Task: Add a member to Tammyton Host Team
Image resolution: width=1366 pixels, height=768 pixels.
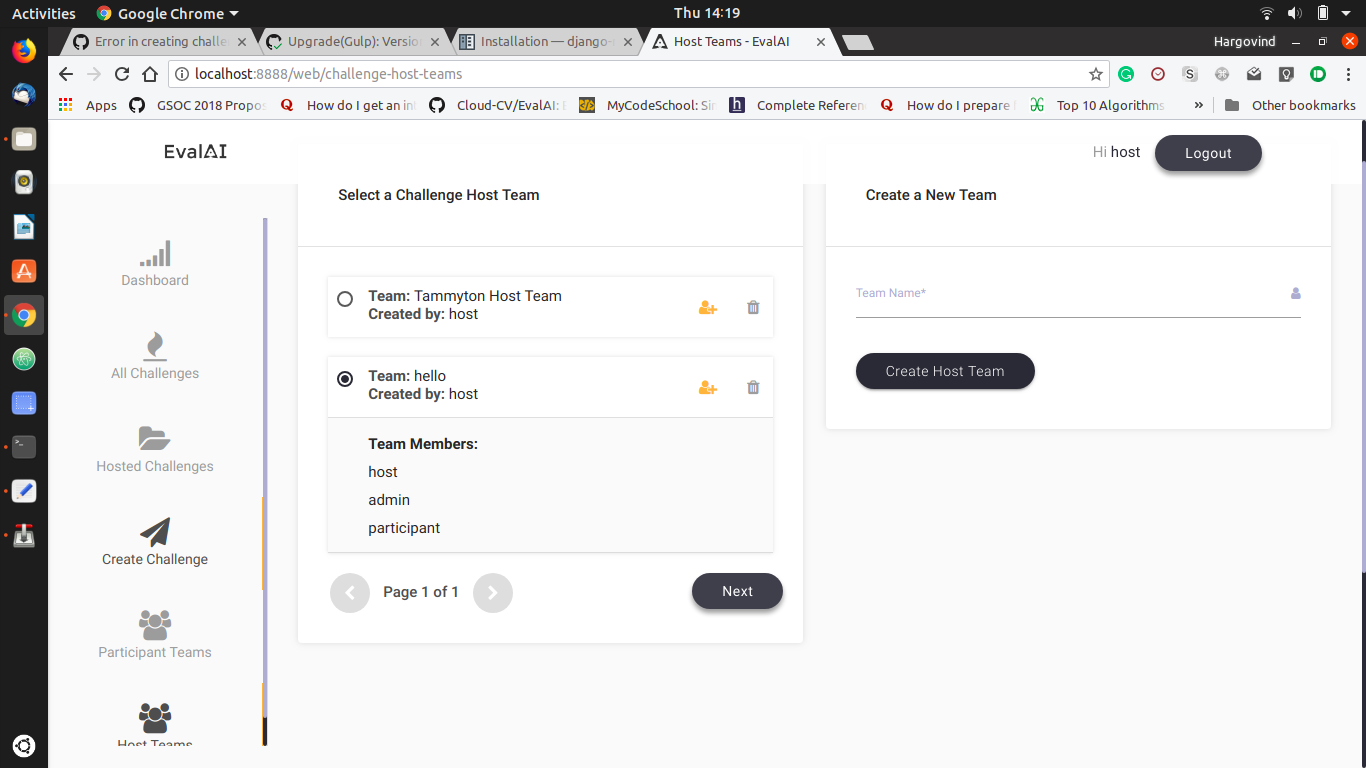Action: 707,307
